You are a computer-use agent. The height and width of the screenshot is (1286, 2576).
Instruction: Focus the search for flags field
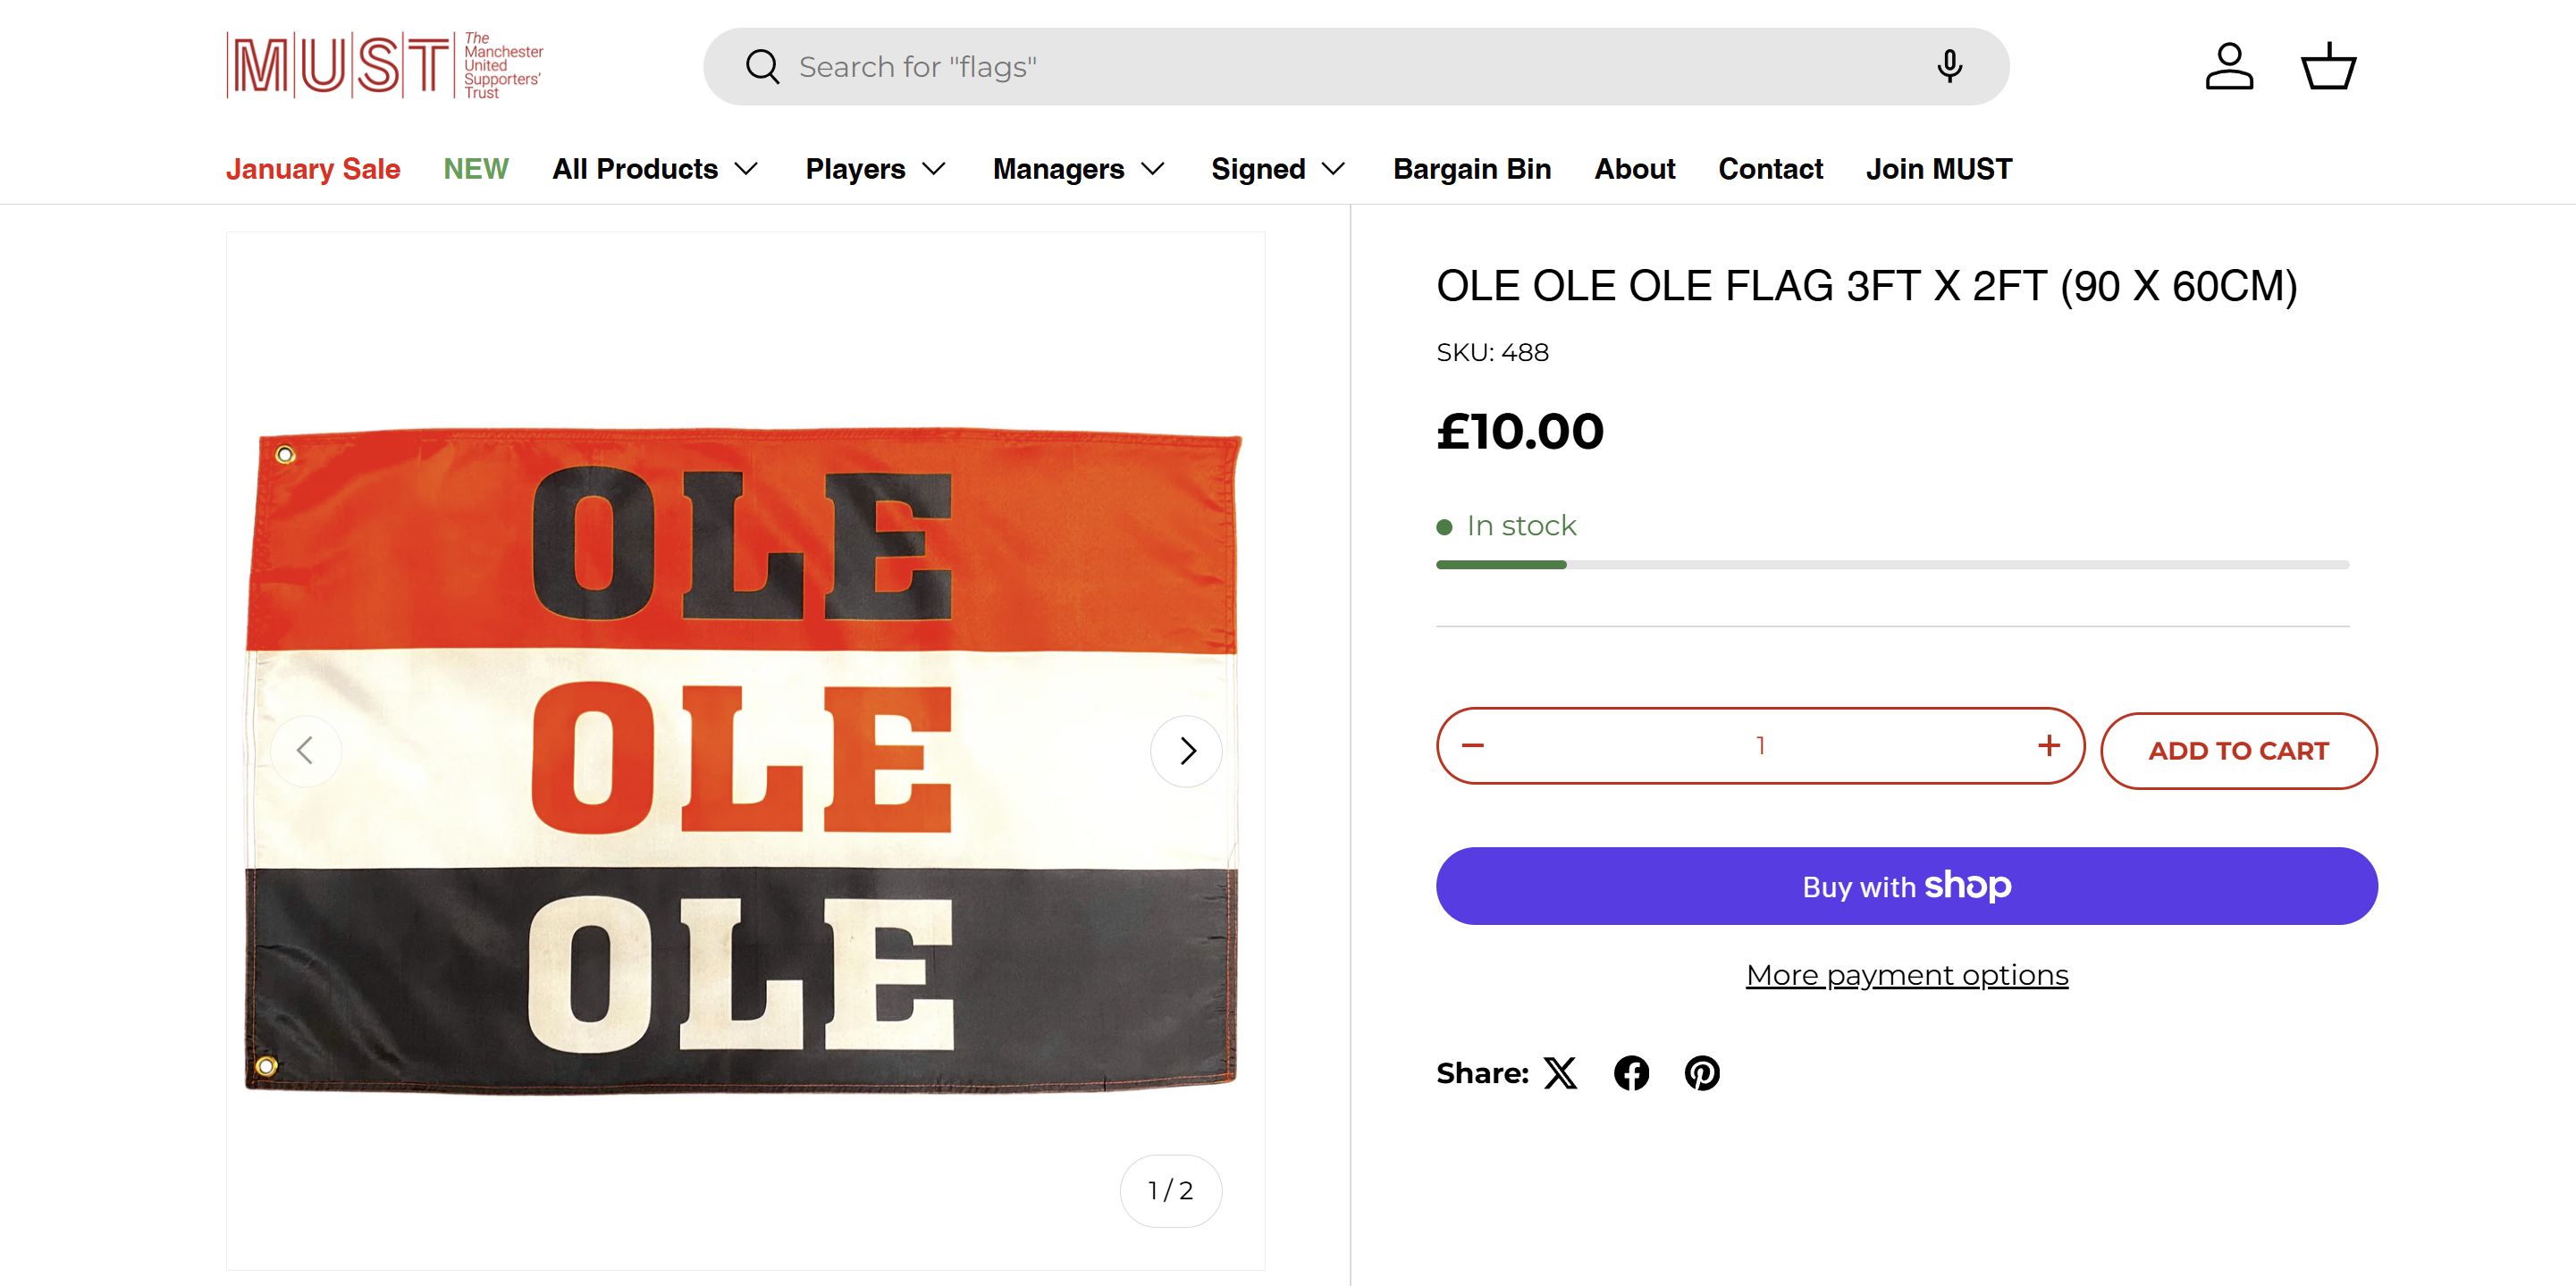(x=1350, y=67)
